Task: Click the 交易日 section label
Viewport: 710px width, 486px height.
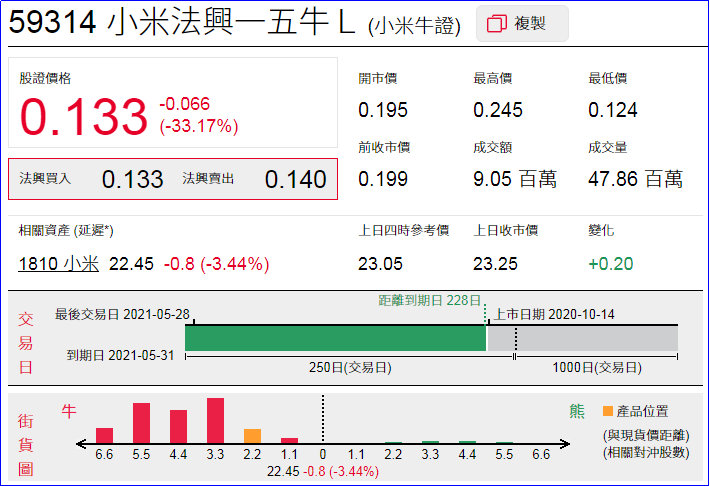Action: 26,343
